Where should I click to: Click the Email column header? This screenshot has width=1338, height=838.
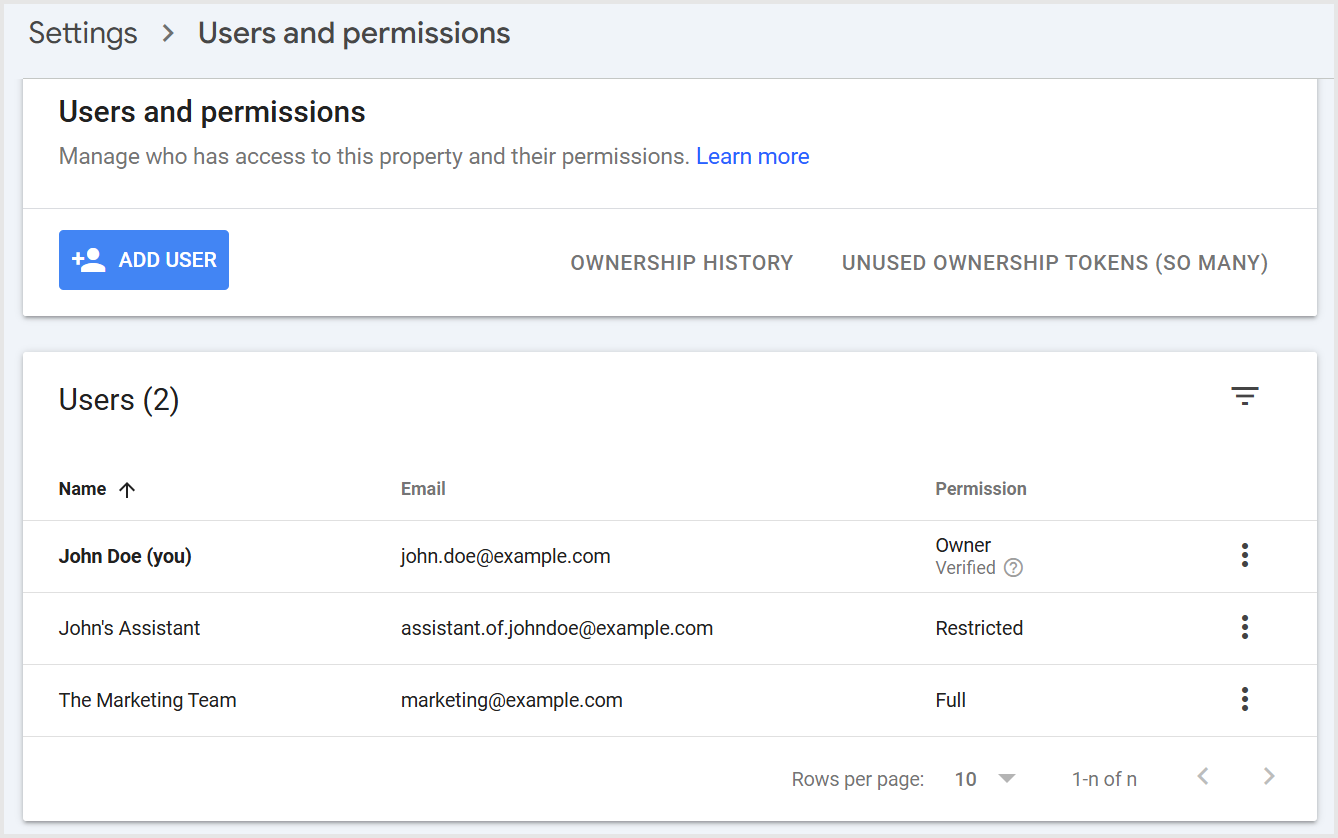[x=423, y=489]
